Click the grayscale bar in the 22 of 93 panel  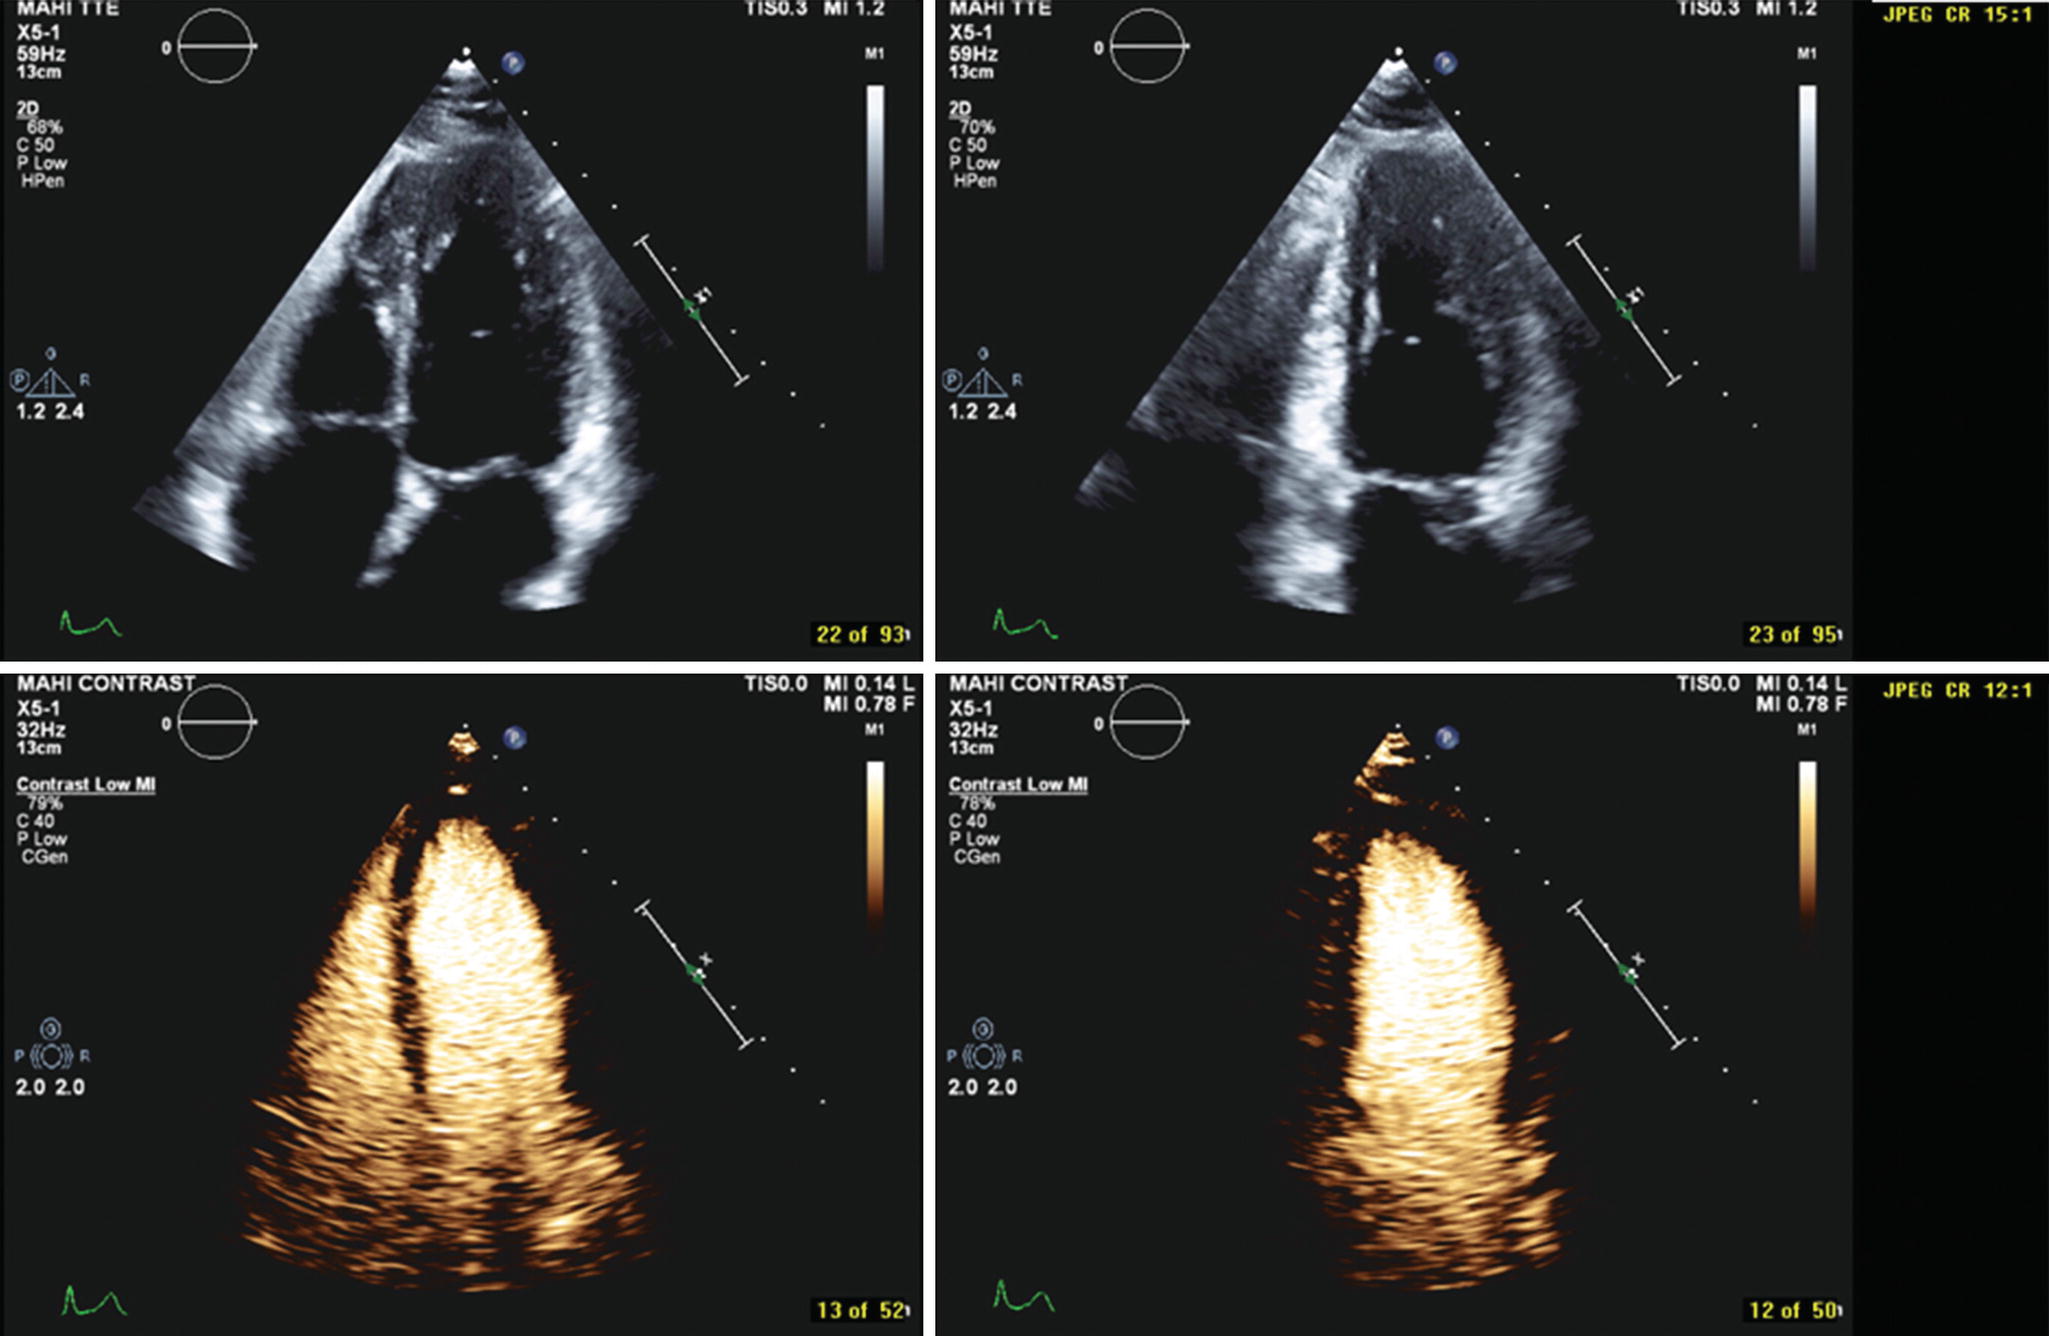point(875,178)
